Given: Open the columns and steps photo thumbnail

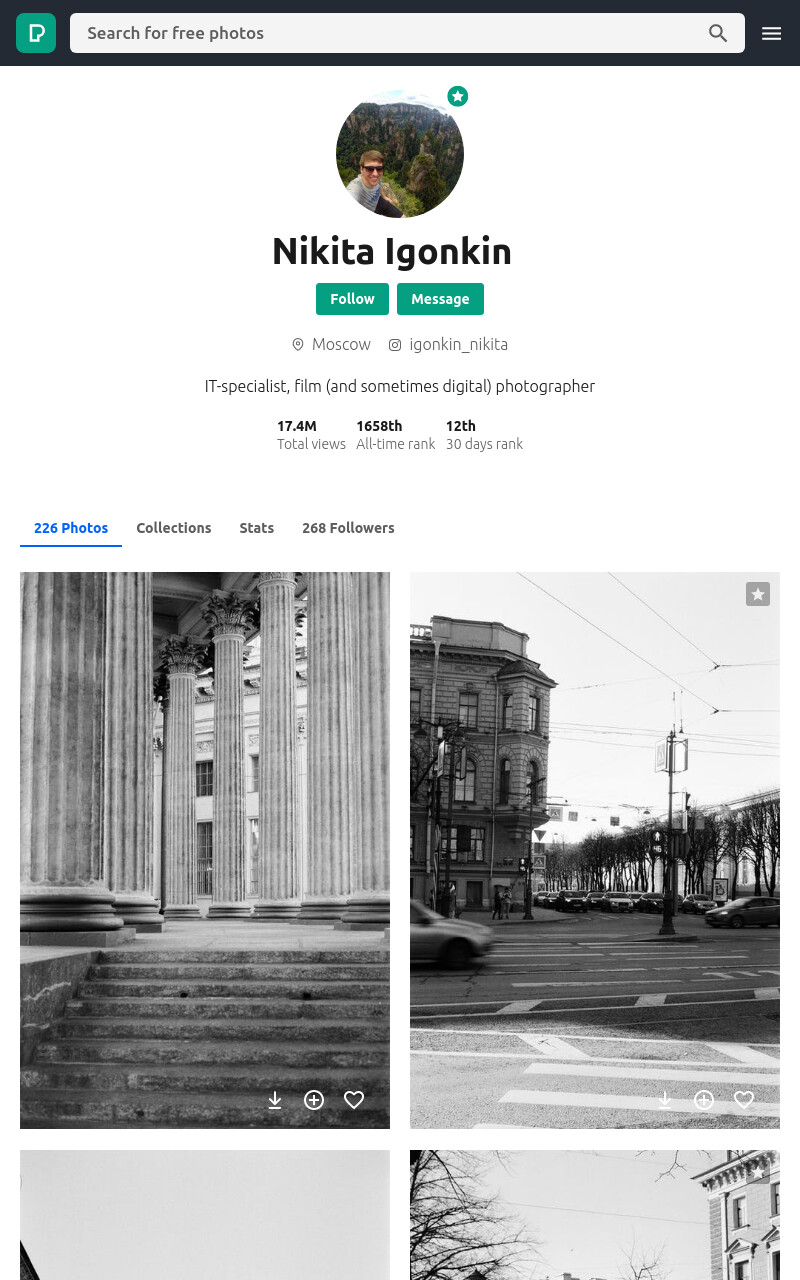Looking at the screenshot, I should (205, 850).
